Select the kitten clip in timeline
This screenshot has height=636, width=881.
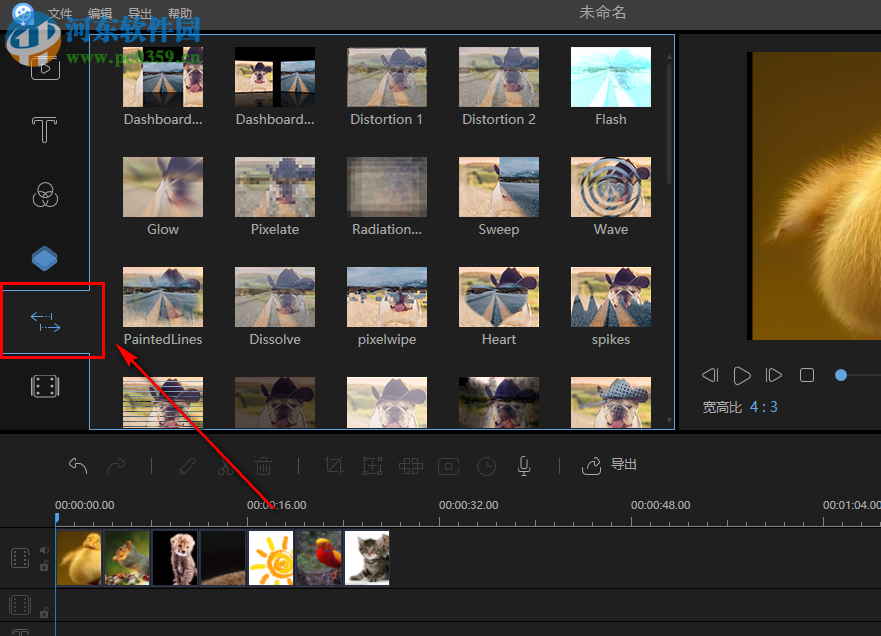click(367, 558)
